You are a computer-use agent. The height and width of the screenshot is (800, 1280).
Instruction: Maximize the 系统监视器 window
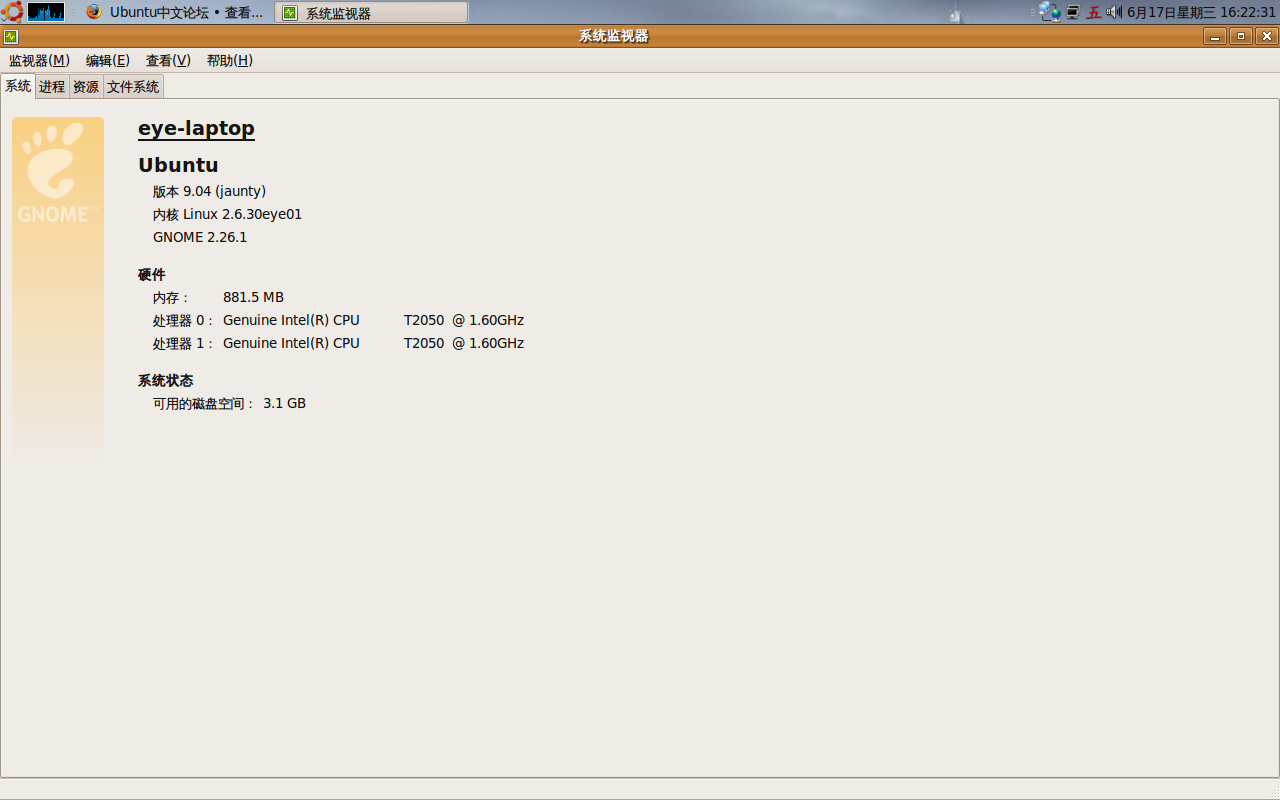click(x=1241, y=36)
